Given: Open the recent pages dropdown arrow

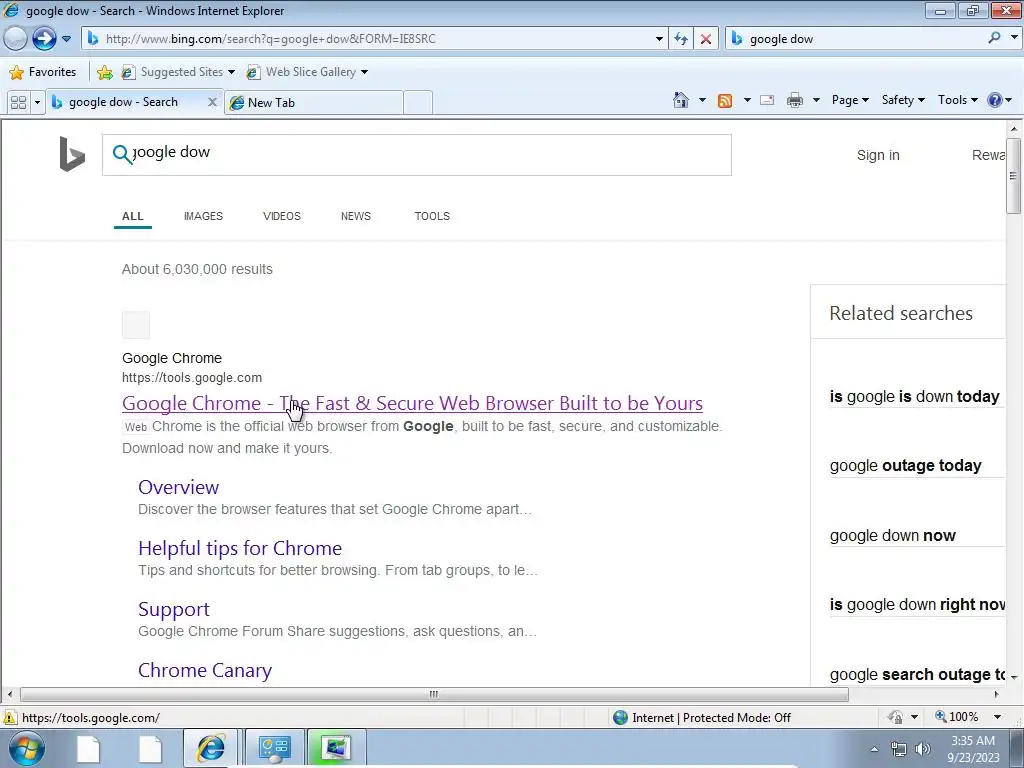Looking at the screenshot, I should click(66, 39).
